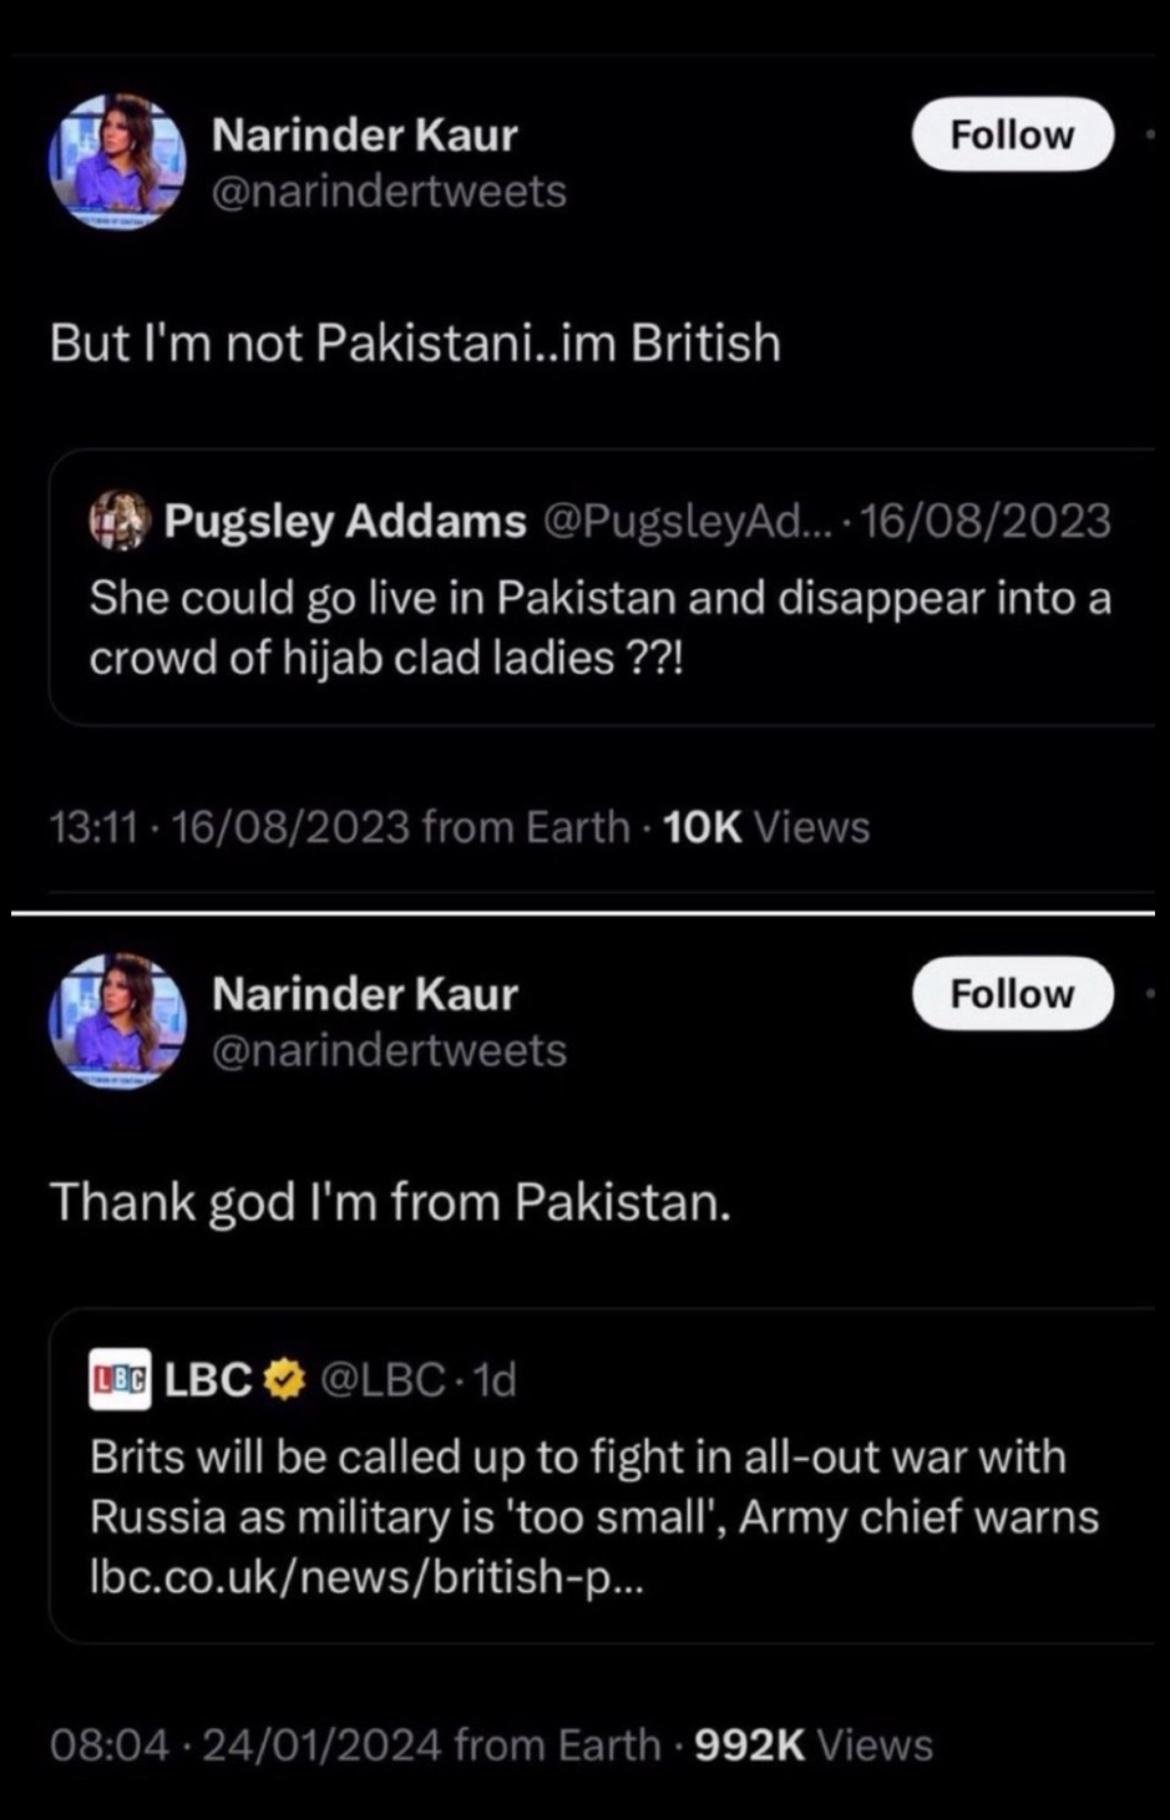Open Narinder Kaur's avatar on the 'from Pakistan' tweet

pyautogui.click(x=117, y=1021)
